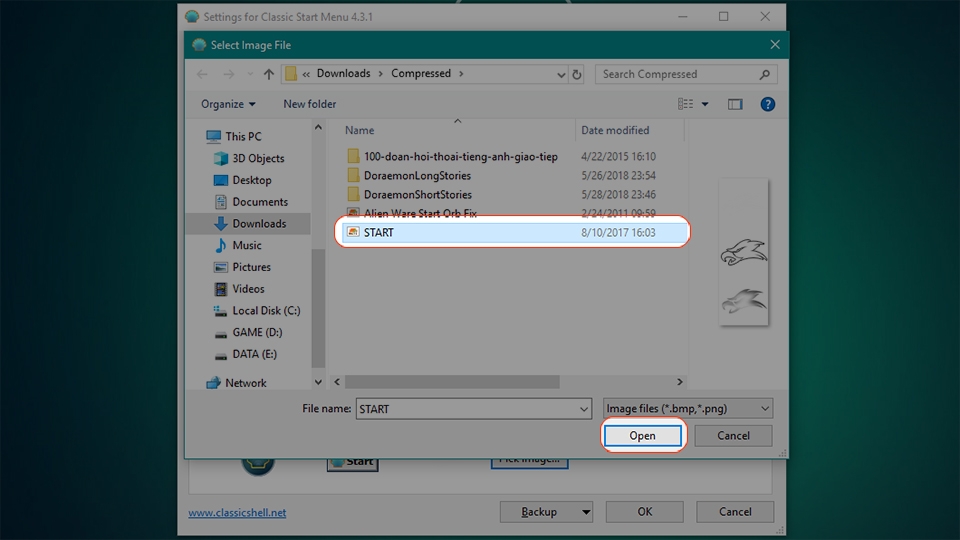Create a New folder
The width and height of the screenshot is (960, 540).
[x=309, y=104]
